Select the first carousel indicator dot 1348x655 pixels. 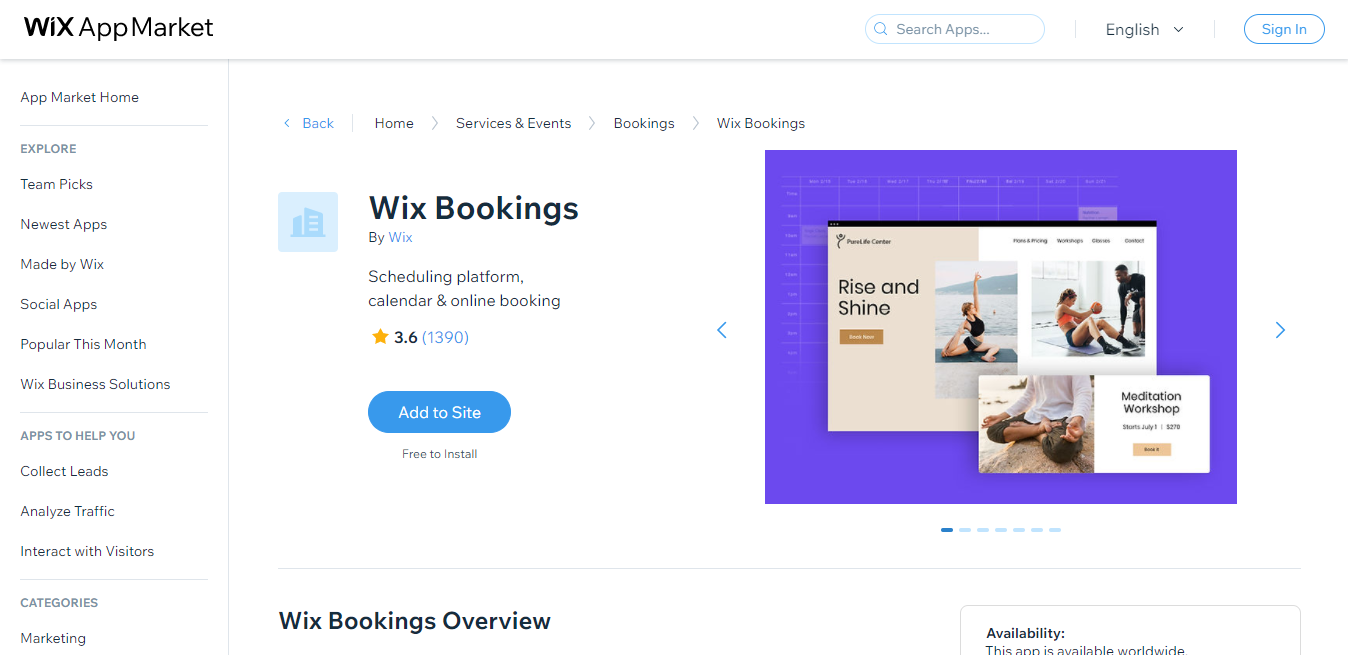947,530
